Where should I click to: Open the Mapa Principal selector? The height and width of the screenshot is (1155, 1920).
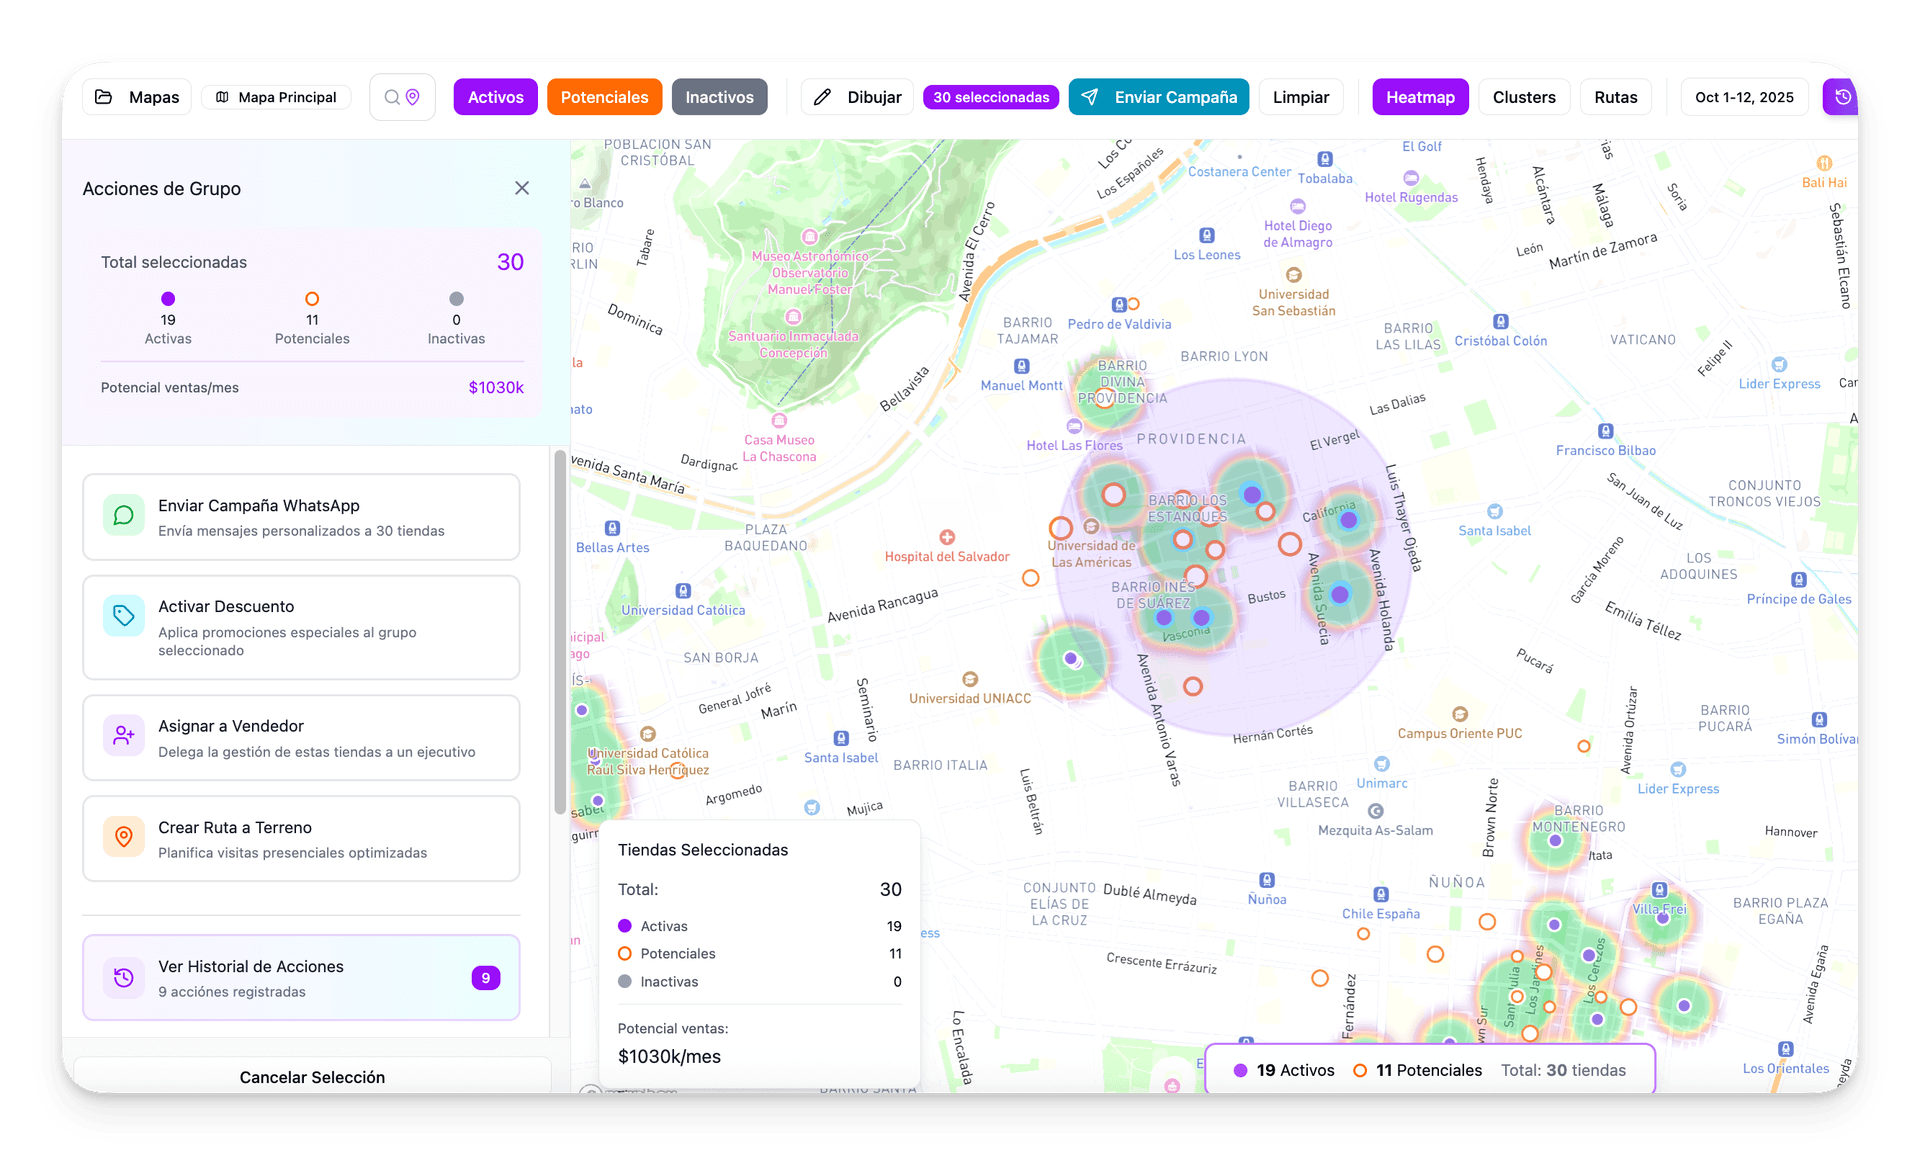click(x=277, y=97)
